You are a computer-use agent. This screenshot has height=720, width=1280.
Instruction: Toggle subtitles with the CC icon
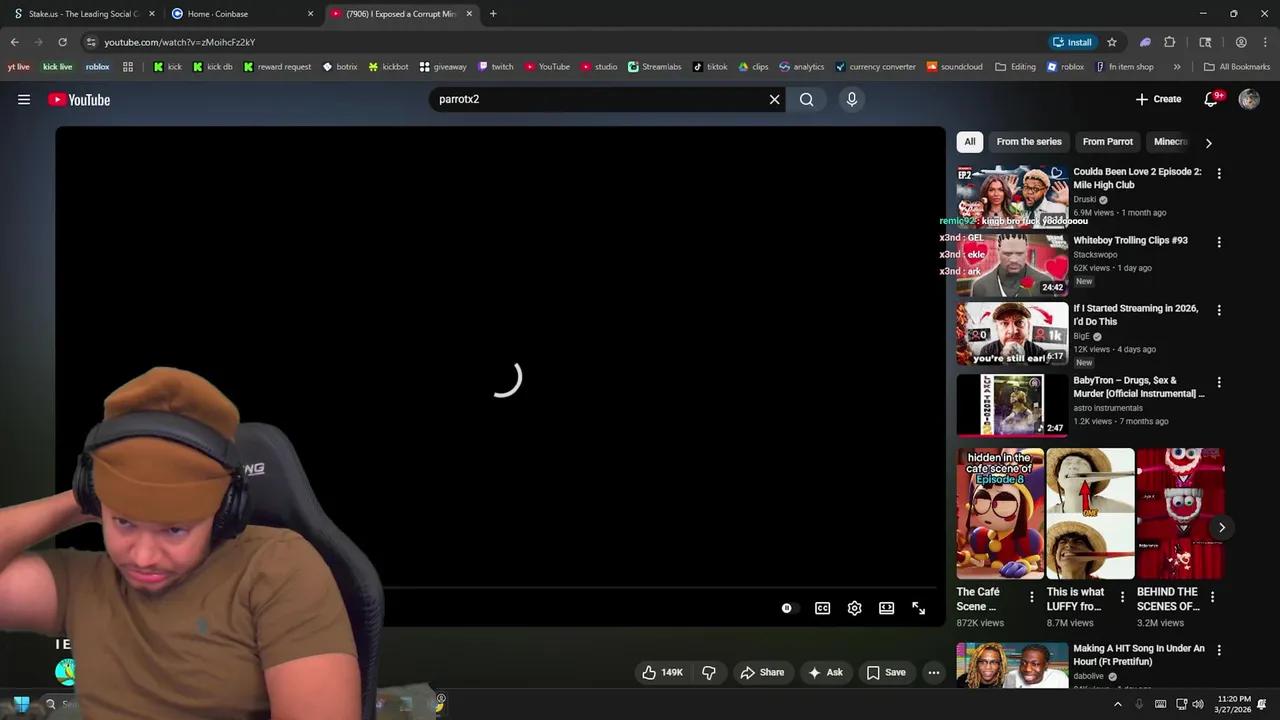(x=822, y=608)
